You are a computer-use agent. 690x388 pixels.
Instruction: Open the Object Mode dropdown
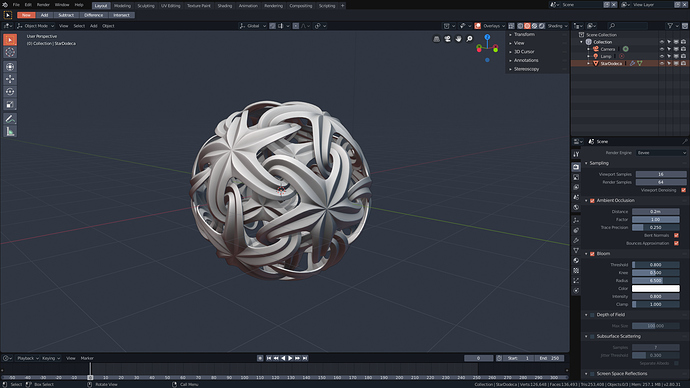[x=36, y=26]
